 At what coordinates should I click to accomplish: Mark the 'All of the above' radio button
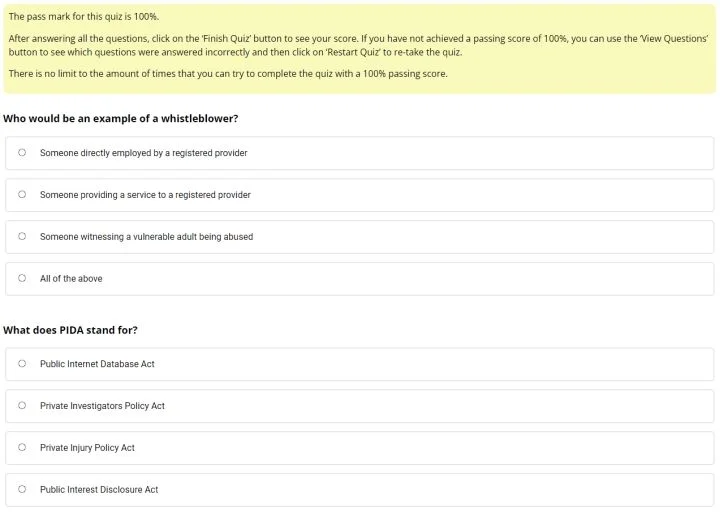[22, 279]
